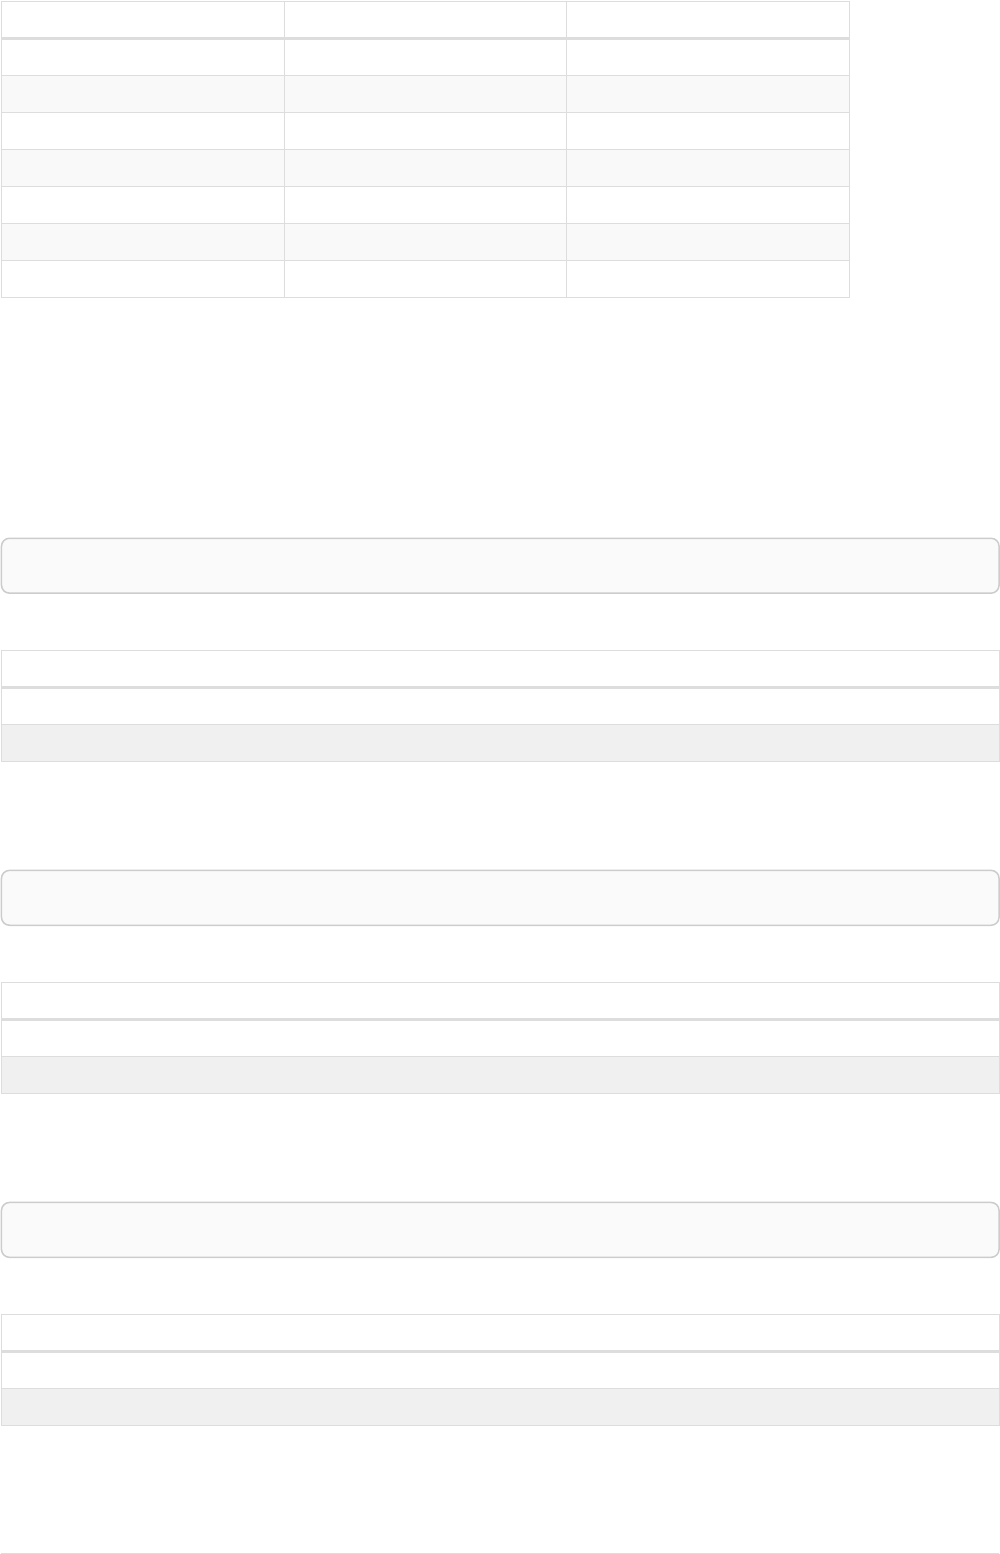The width and height of the screenshot is (1000, 1554).
Task: Click inside the third rounded code box
Action: coord(500,1230)
